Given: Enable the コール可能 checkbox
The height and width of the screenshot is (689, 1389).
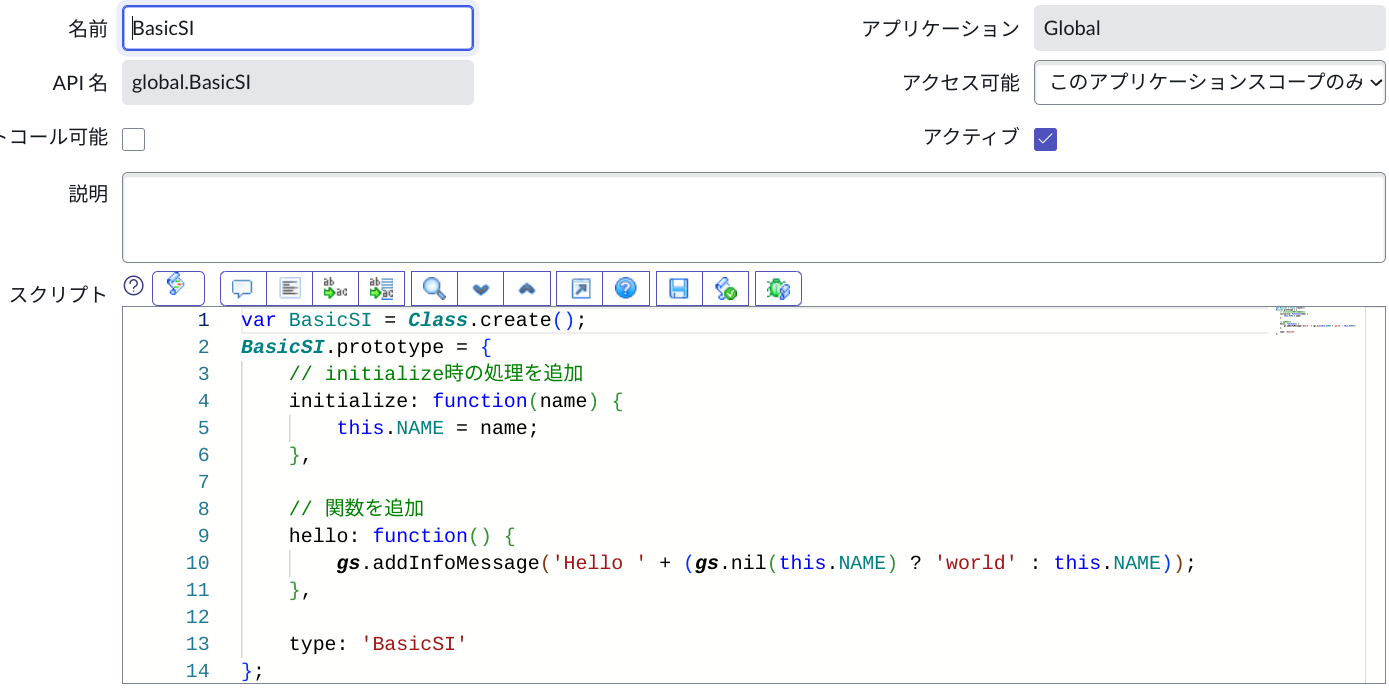Looking at the screenshot, I should click(x=133, y=139).
